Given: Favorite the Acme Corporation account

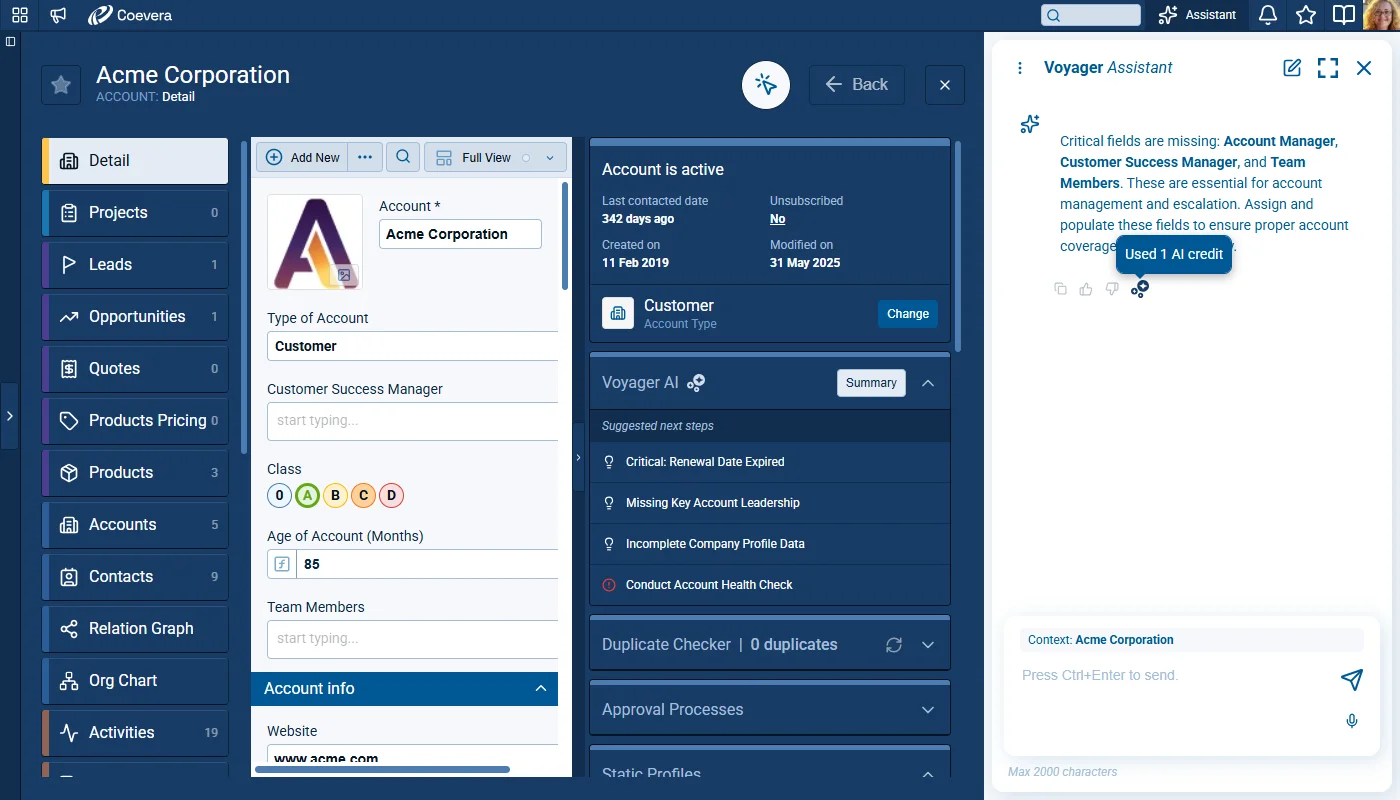Looking at the screenshot, I should pyautogui.click(x=61, y=85).
